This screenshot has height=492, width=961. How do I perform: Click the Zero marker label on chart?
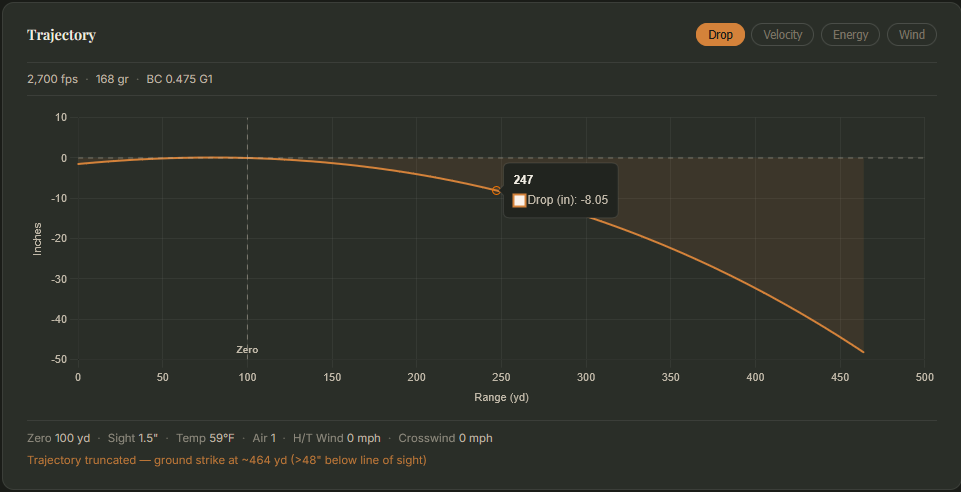tap(247, 350)
